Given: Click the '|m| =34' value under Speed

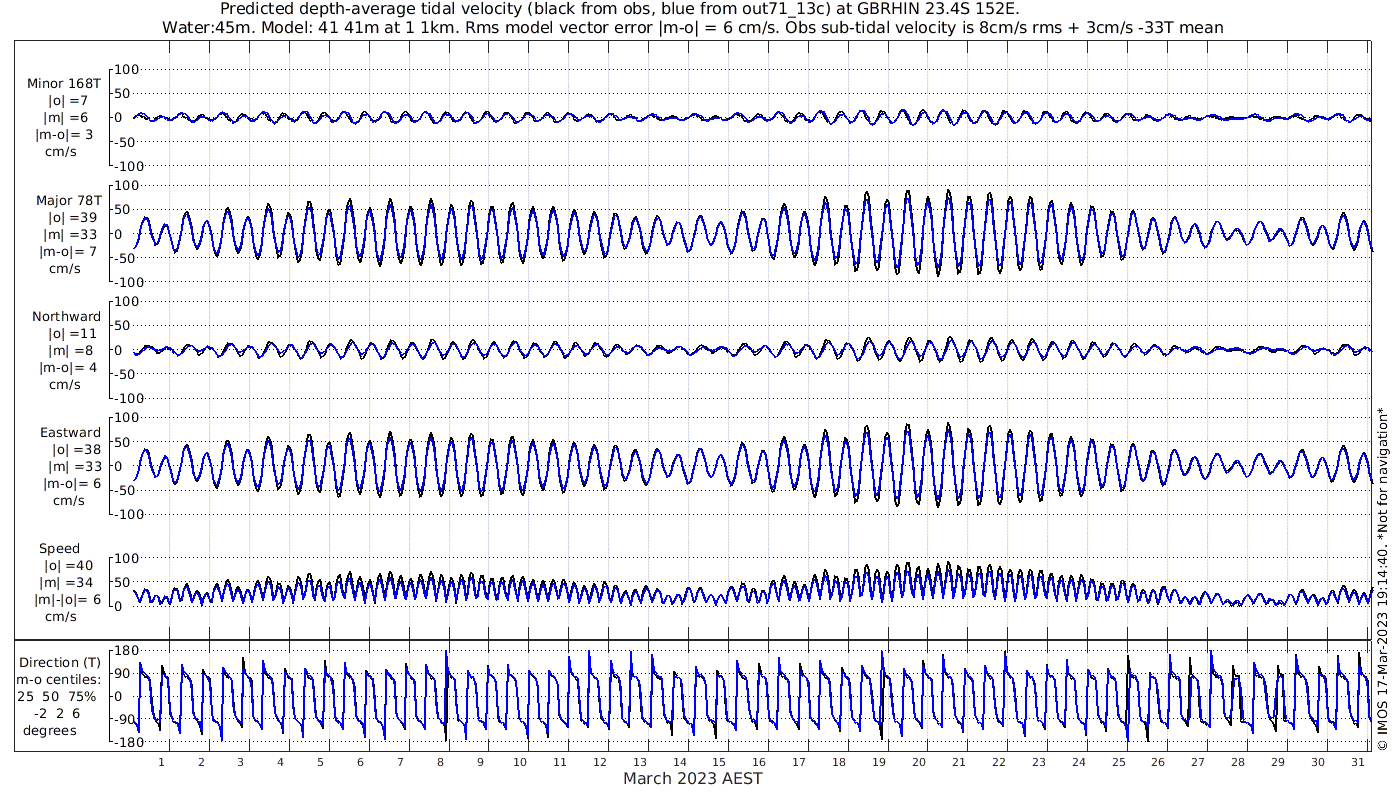Looking at the screenshot, I should point(68,583).
